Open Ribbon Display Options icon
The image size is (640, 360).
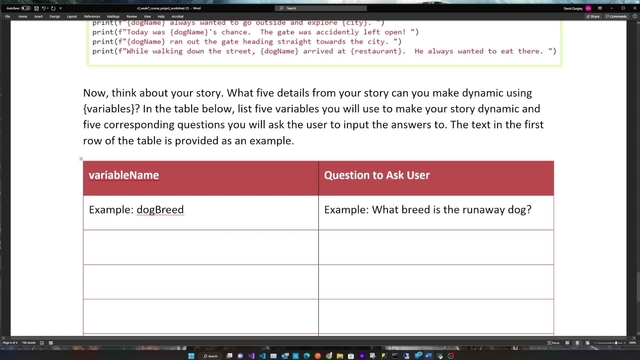600,8
